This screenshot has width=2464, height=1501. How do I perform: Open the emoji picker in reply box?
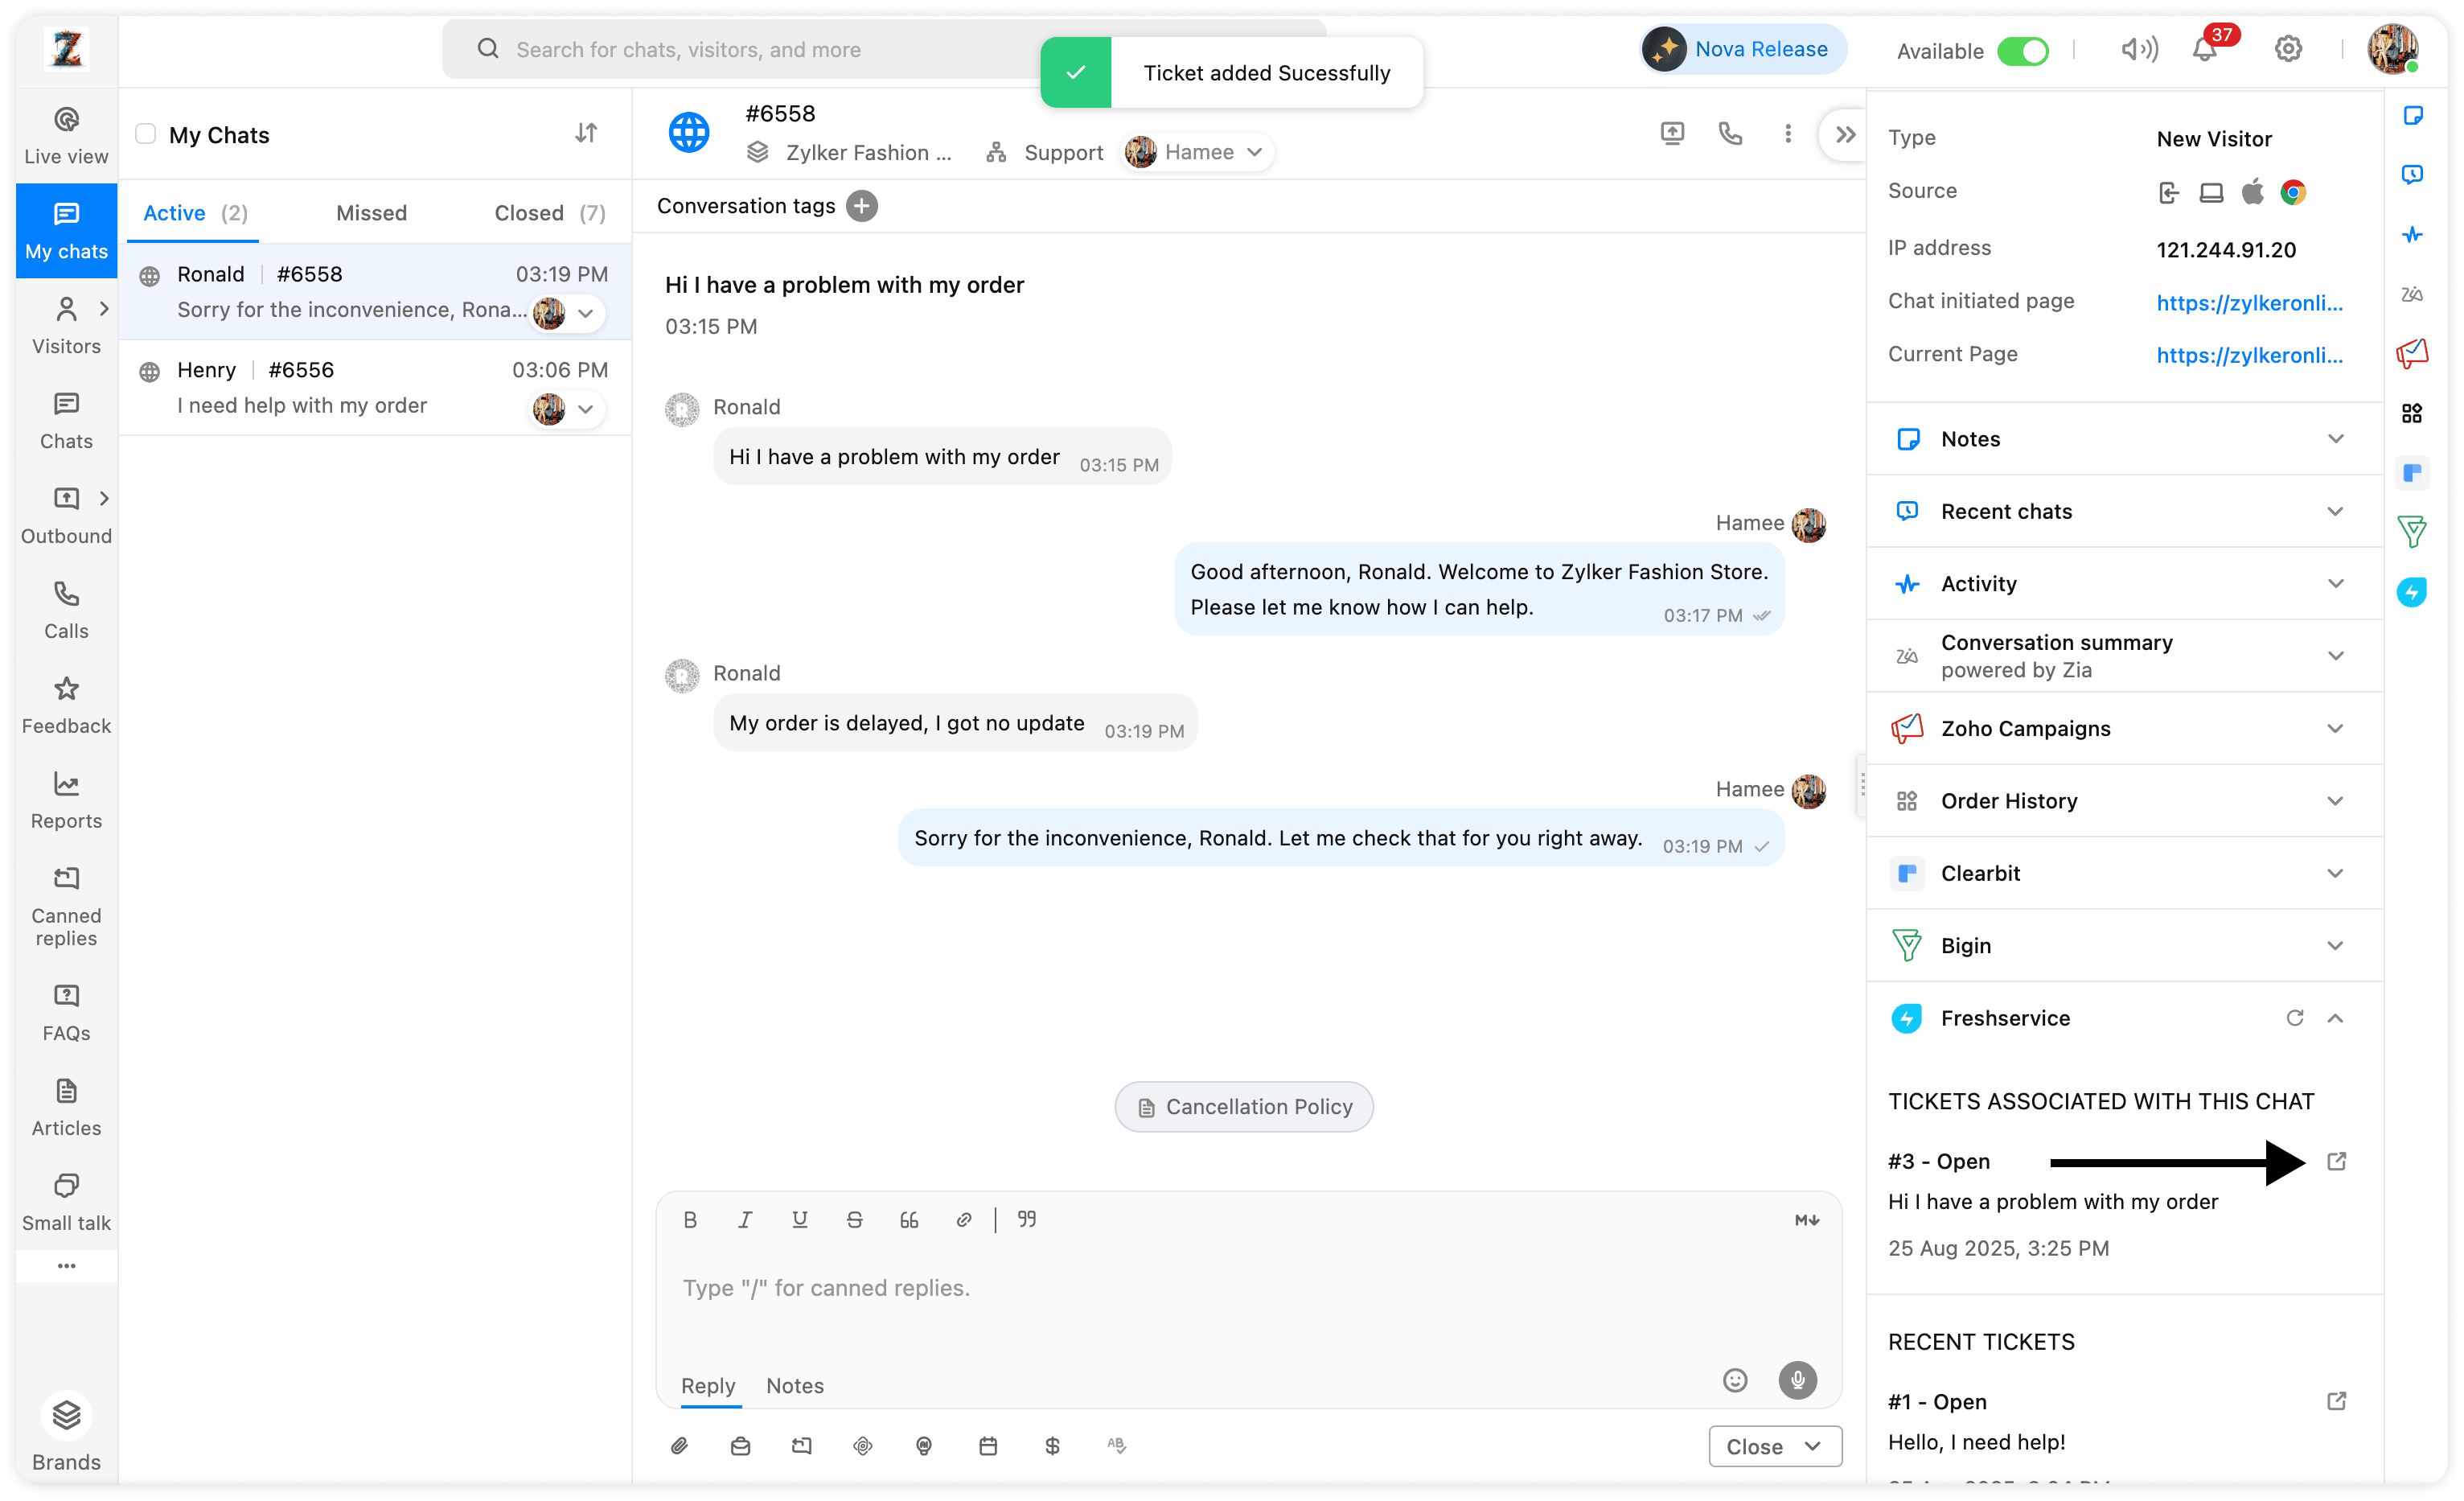[x=1735, y=1380]
